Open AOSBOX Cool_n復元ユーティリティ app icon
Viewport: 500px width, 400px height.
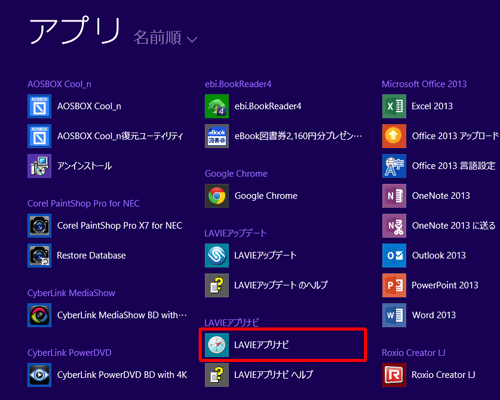coord(39,136)
